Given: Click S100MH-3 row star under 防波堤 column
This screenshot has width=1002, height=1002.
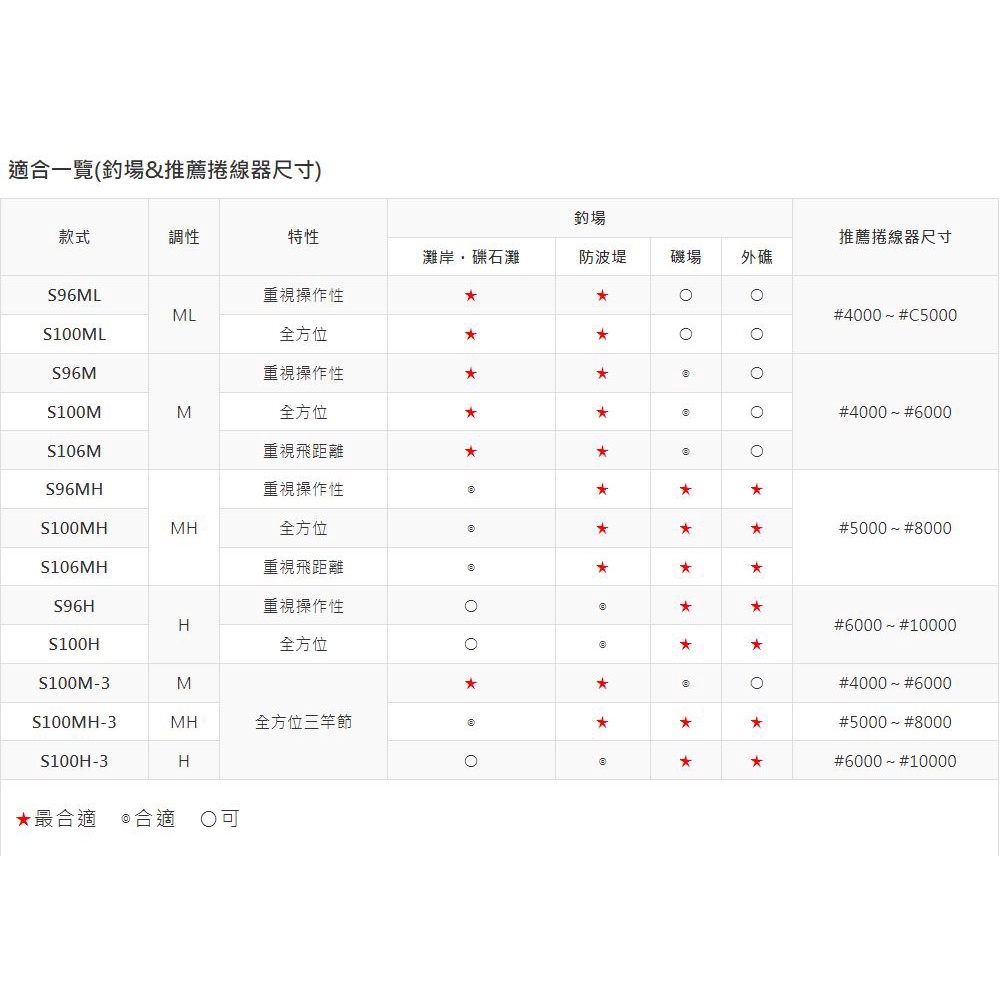Looking at the screenshot, I should [x=602, y=723].
